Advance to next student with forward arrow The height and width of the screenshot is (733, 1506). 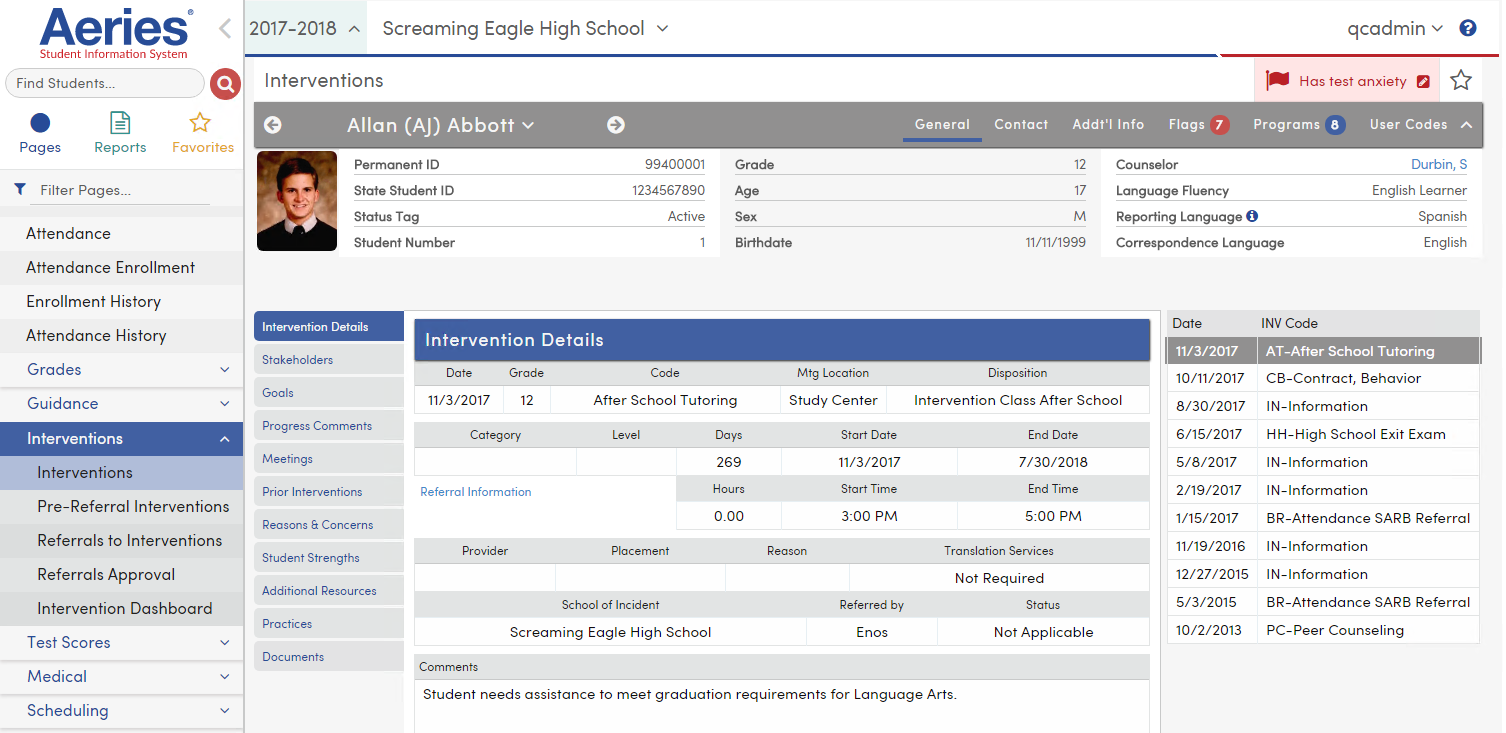tap(615, 125)
